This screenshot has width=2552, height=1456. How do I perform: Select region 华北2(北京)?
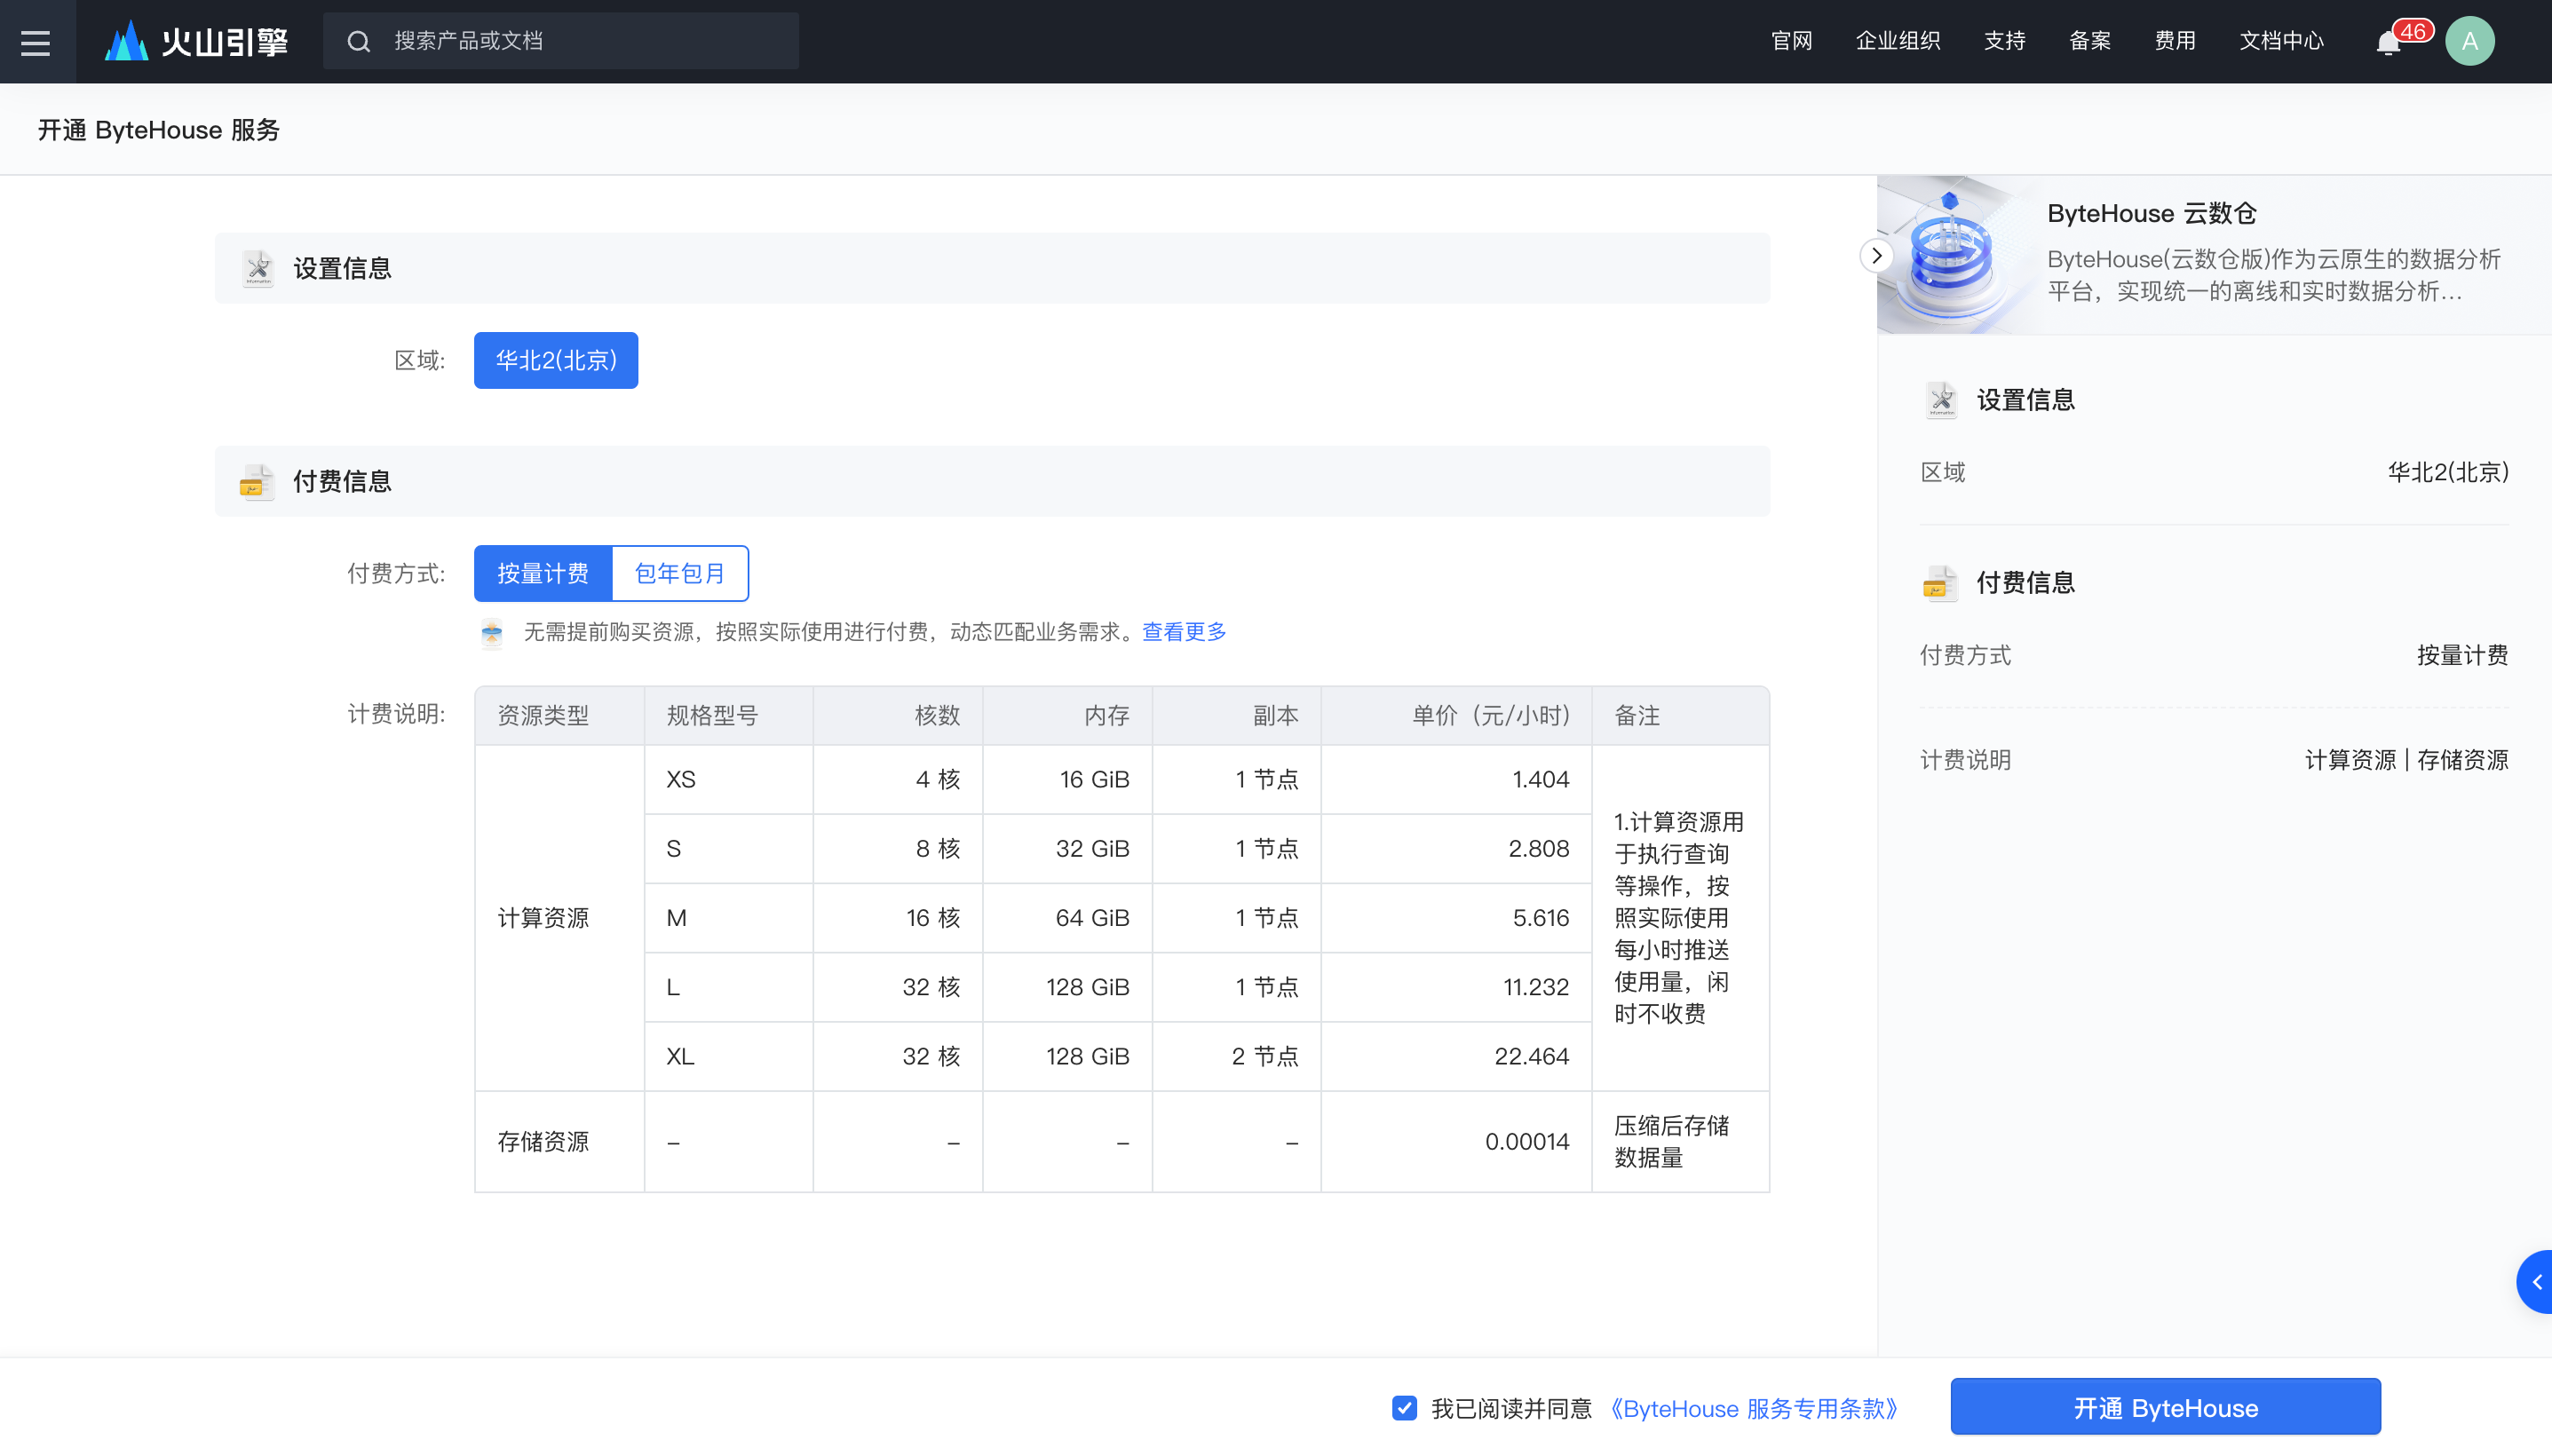556,361
